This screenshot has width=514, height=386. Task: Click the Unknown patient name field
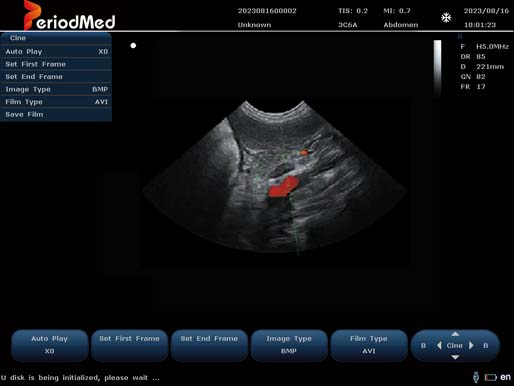click(x=254, y=25)
